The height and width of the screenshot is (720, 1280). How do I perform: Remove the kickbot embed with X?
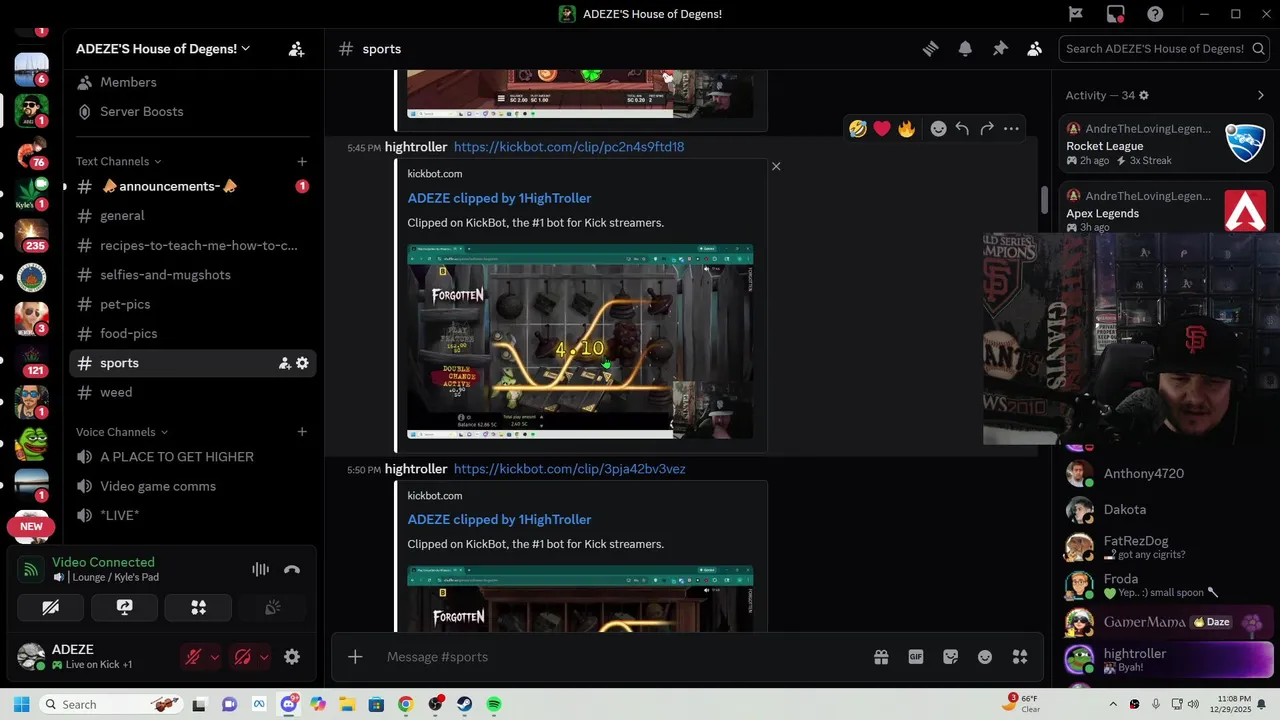(776, 166)
